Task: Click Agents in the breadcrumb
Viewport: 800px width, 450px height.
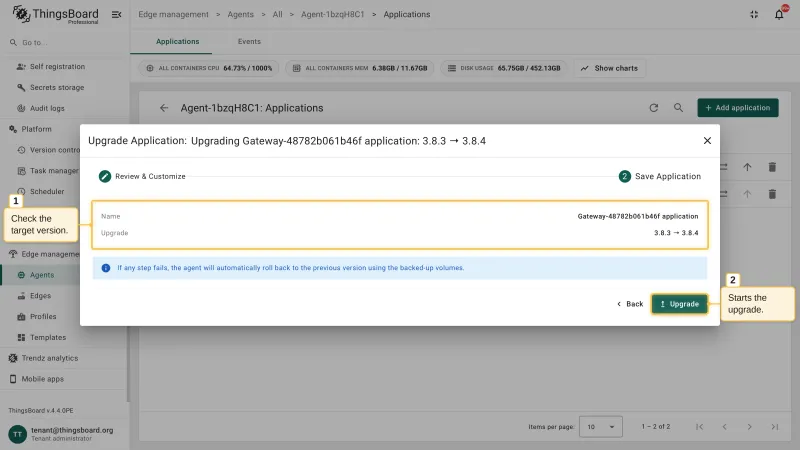Action: click(x=240, y=14)
